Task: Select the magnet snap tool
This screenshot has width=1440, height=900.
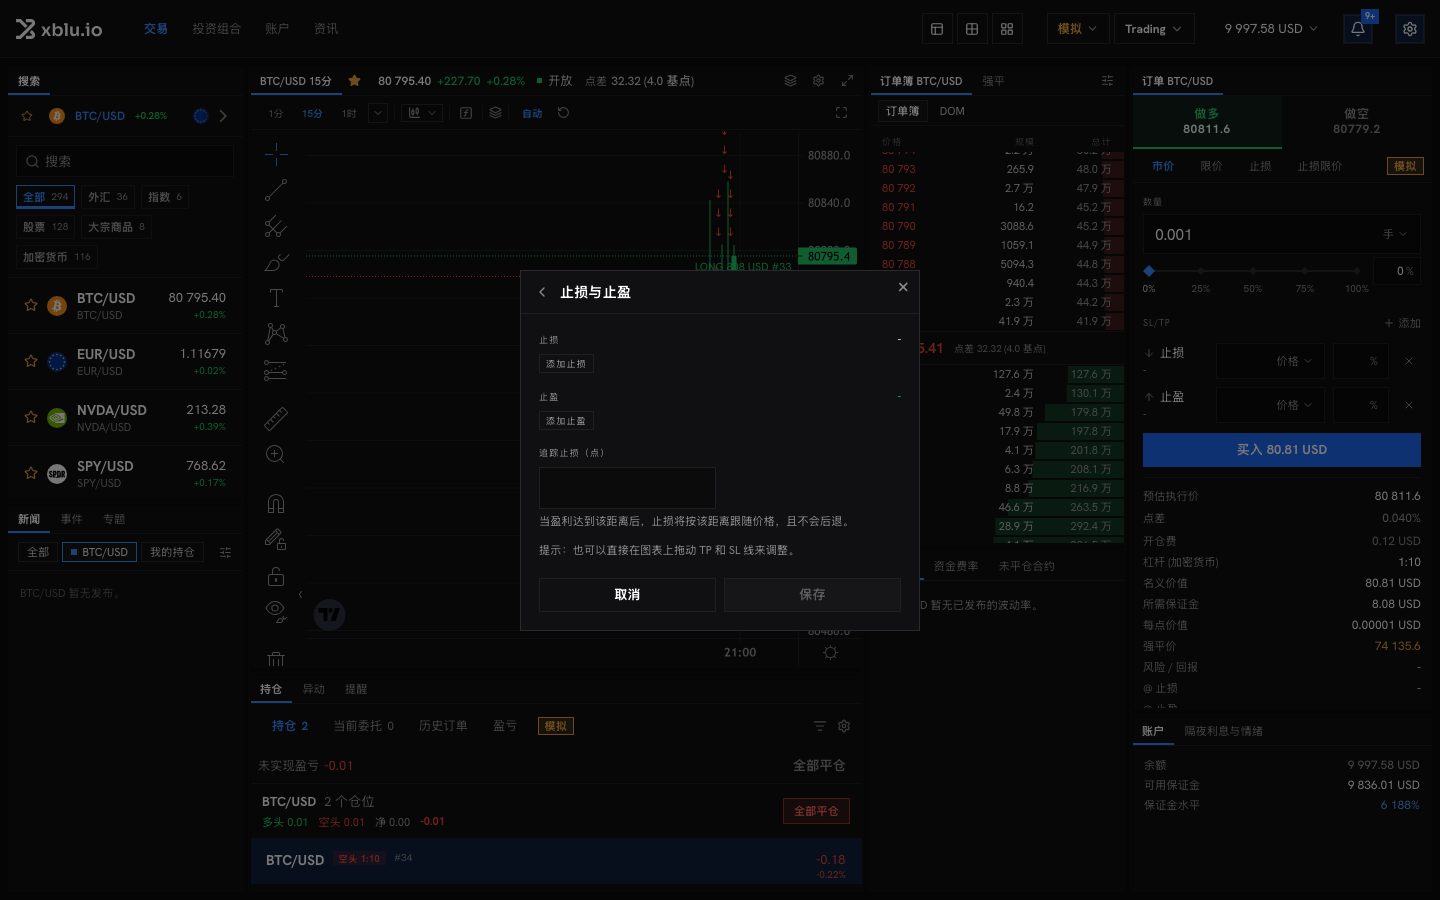Action: pyautogui.click(x=276, y=503)
